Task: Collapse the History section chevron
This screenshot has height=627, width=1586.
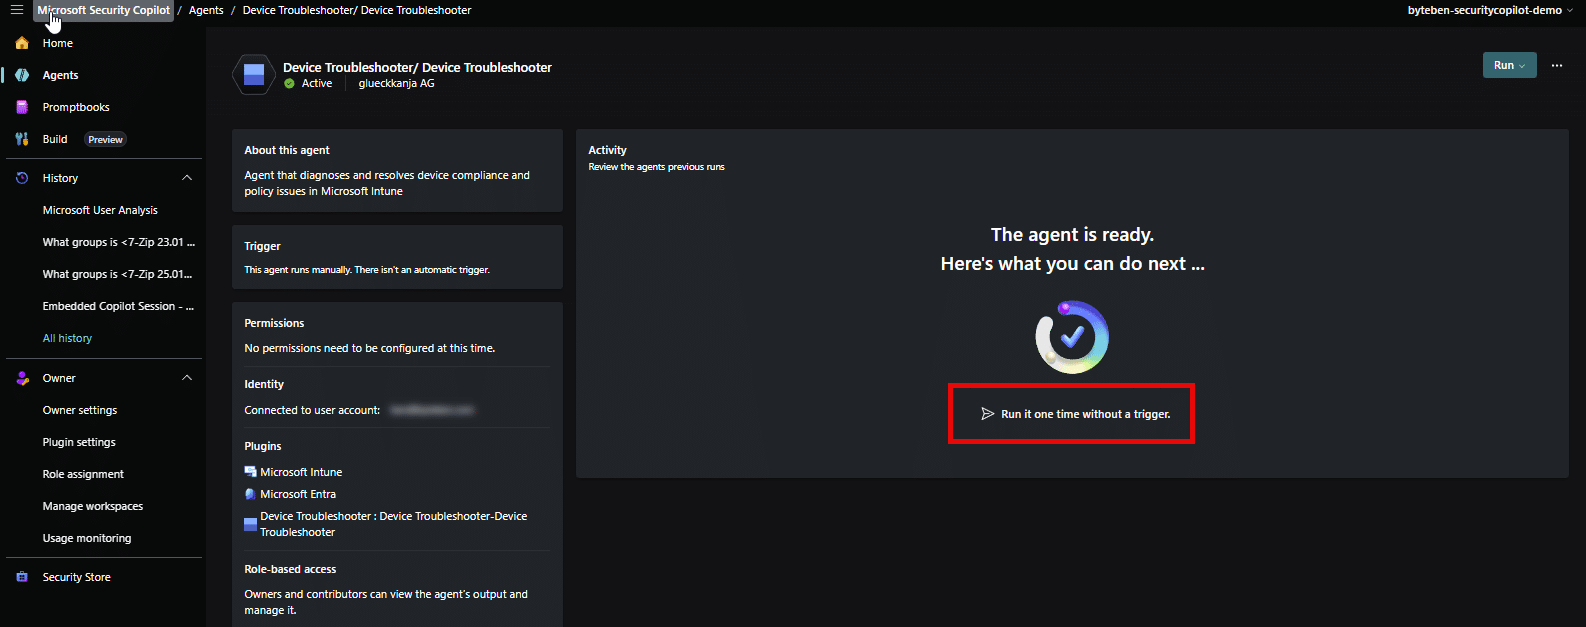Action: 187,178
